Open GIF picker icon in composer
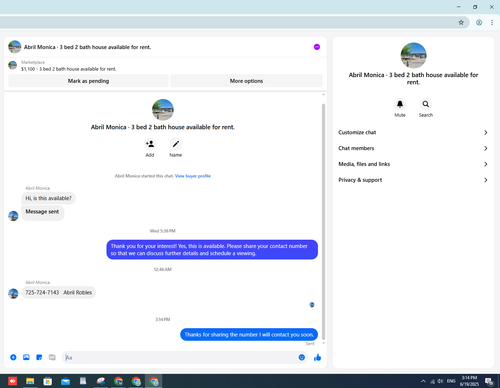 point(52,357)
